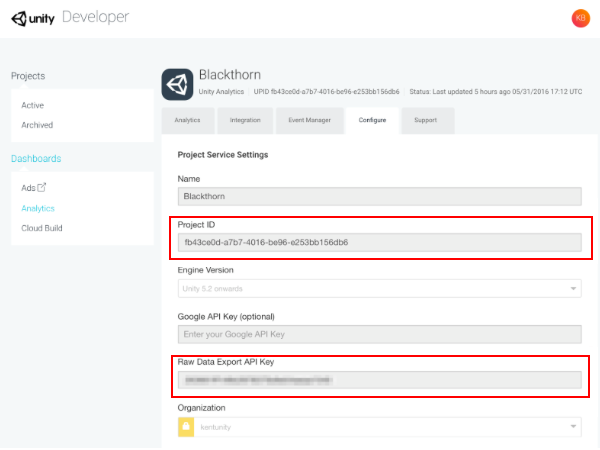600x450 pixels.
Task: Open Archived projects list
Action: (x=37, y=125)
